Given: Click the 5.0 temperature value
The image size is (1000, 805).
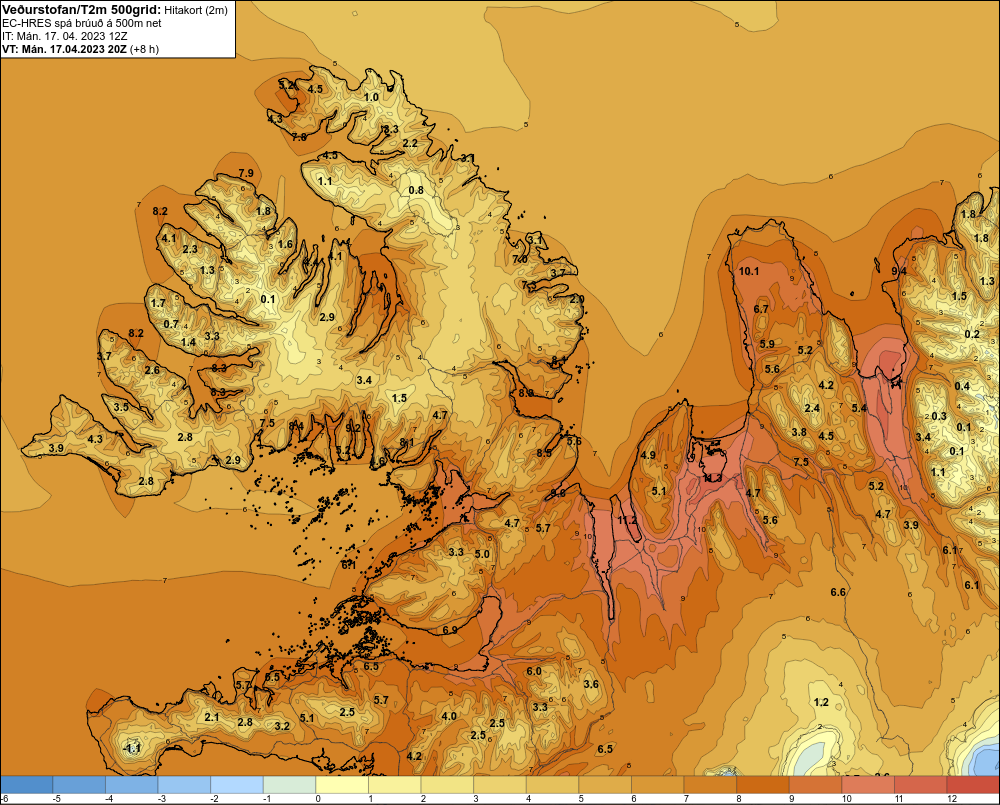Looking at the screenshot, I should point(482,554).
